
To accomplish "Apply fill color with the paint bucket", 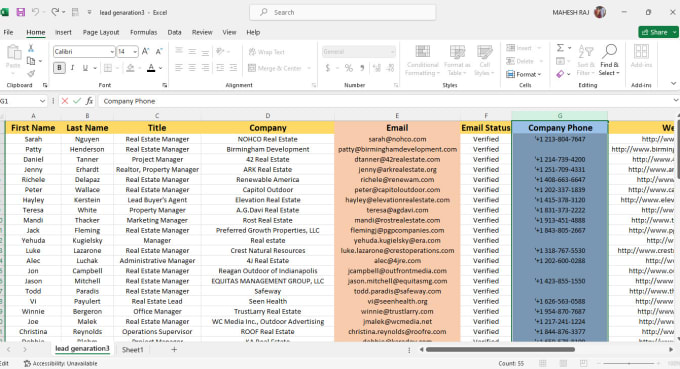I will [x=130, y=68].
